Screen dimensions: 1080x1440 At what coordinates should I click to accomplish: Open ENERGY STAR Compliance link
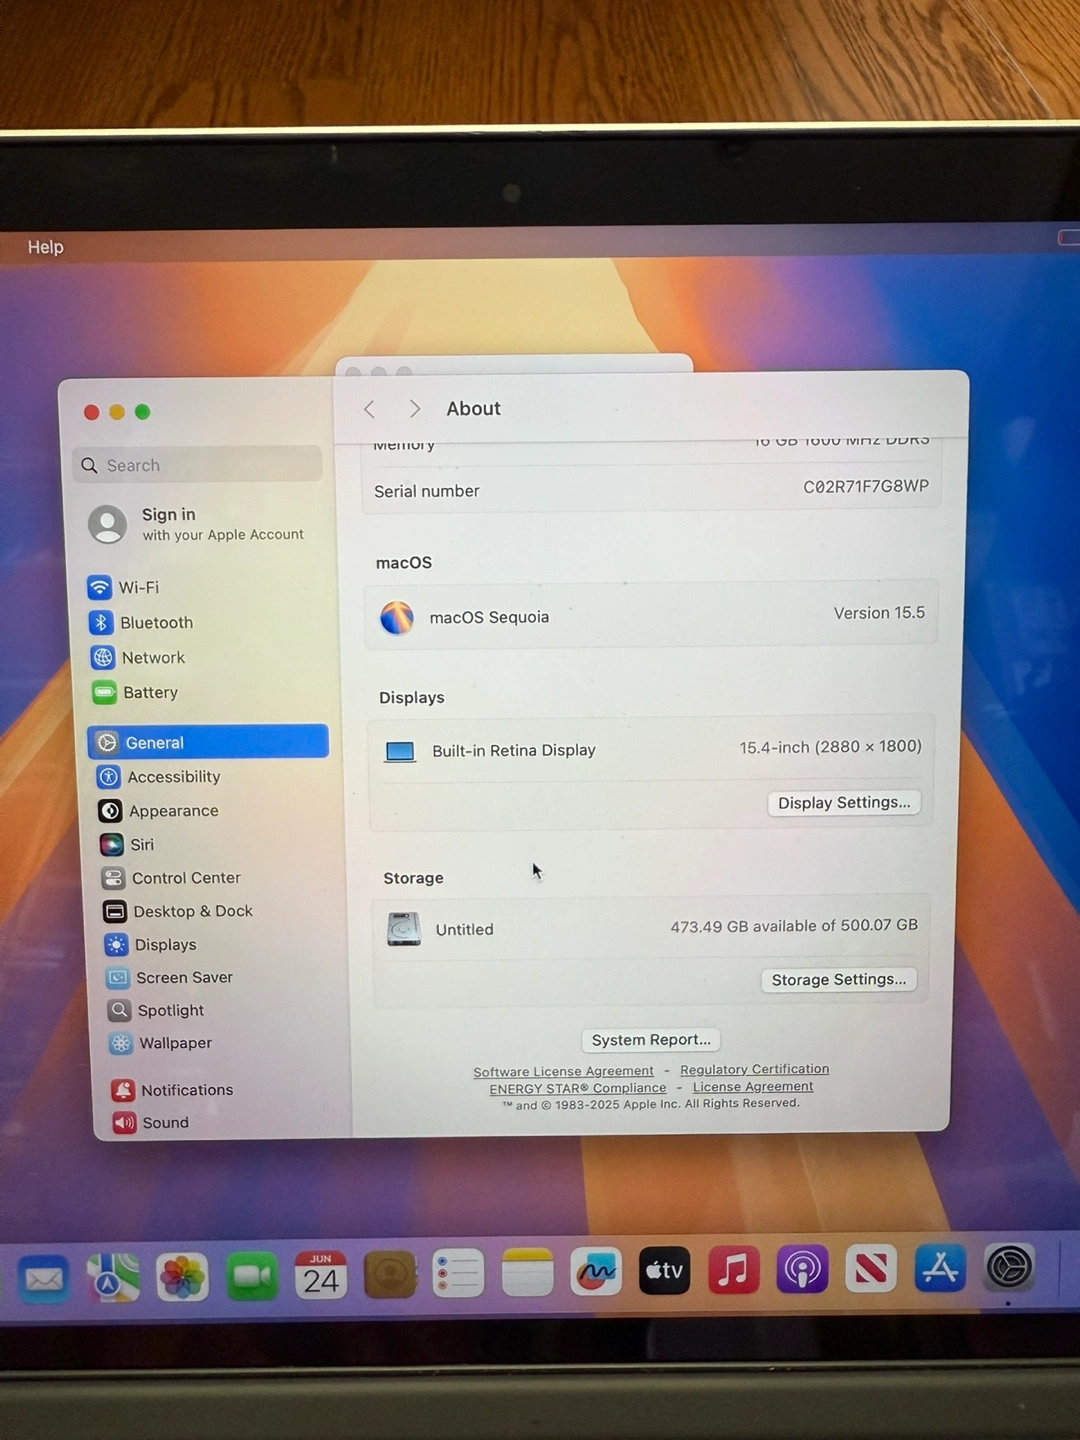[x=578, y=1088]
